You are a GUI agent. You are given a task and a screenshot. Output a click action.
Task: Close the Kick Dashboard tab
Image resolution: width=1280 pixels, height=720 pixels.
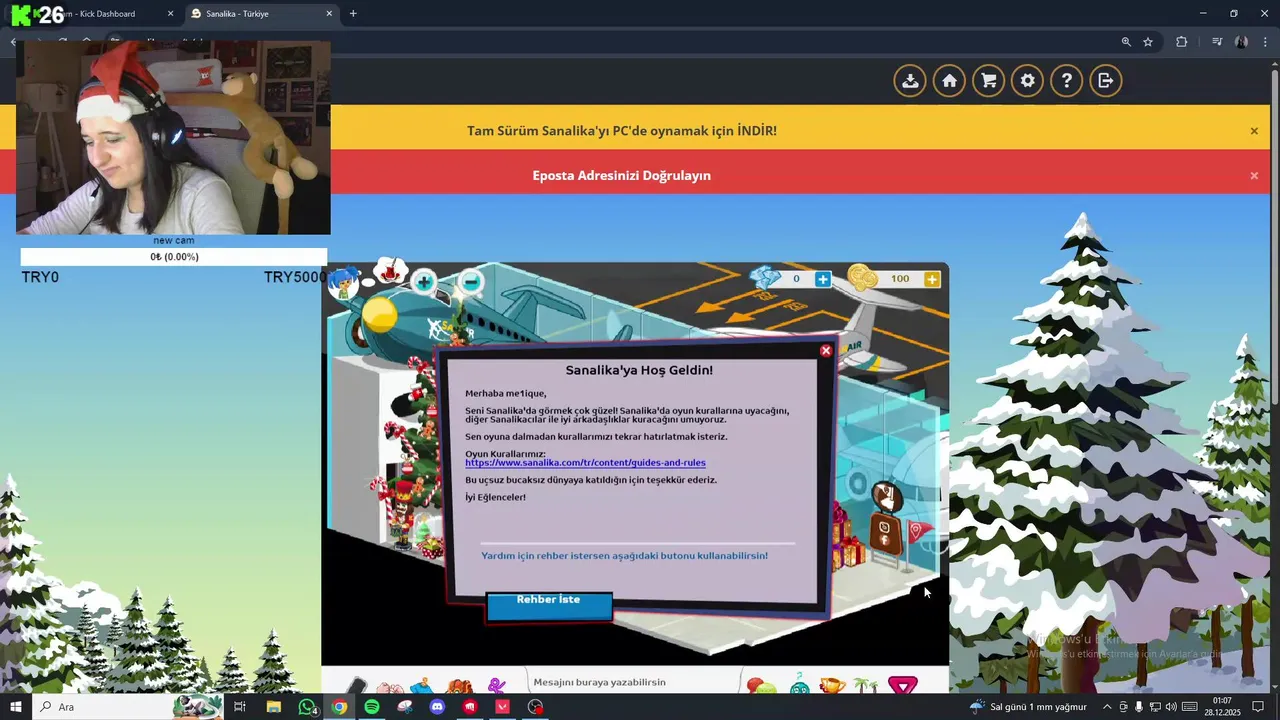pos(170,14)
